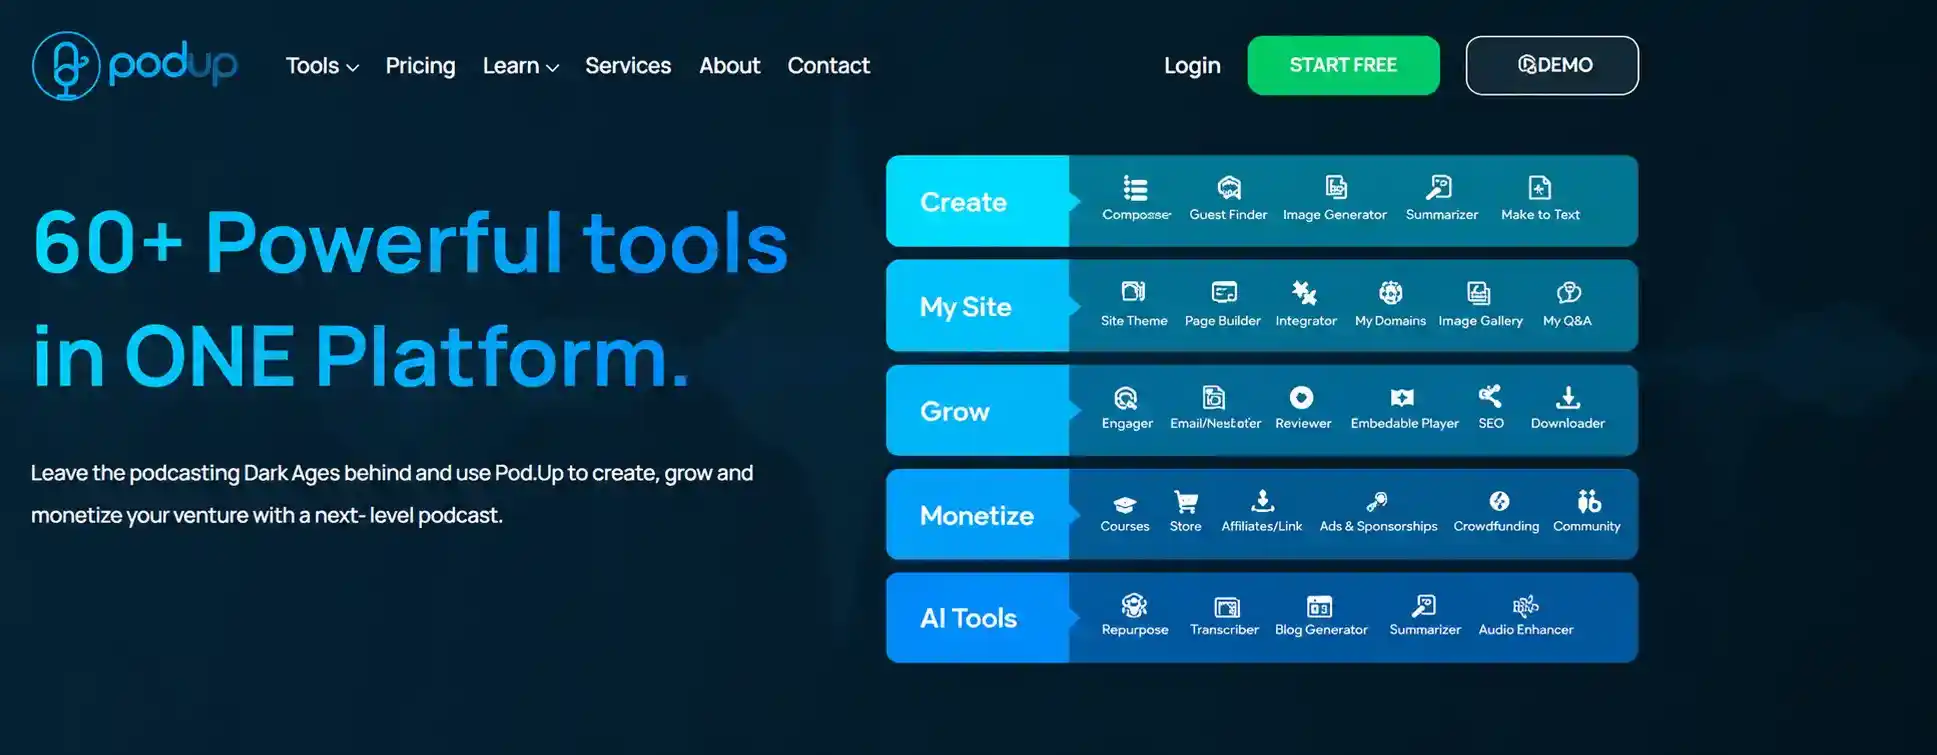
Task: Select the Image Generator icon
Action: point(1336,188)
